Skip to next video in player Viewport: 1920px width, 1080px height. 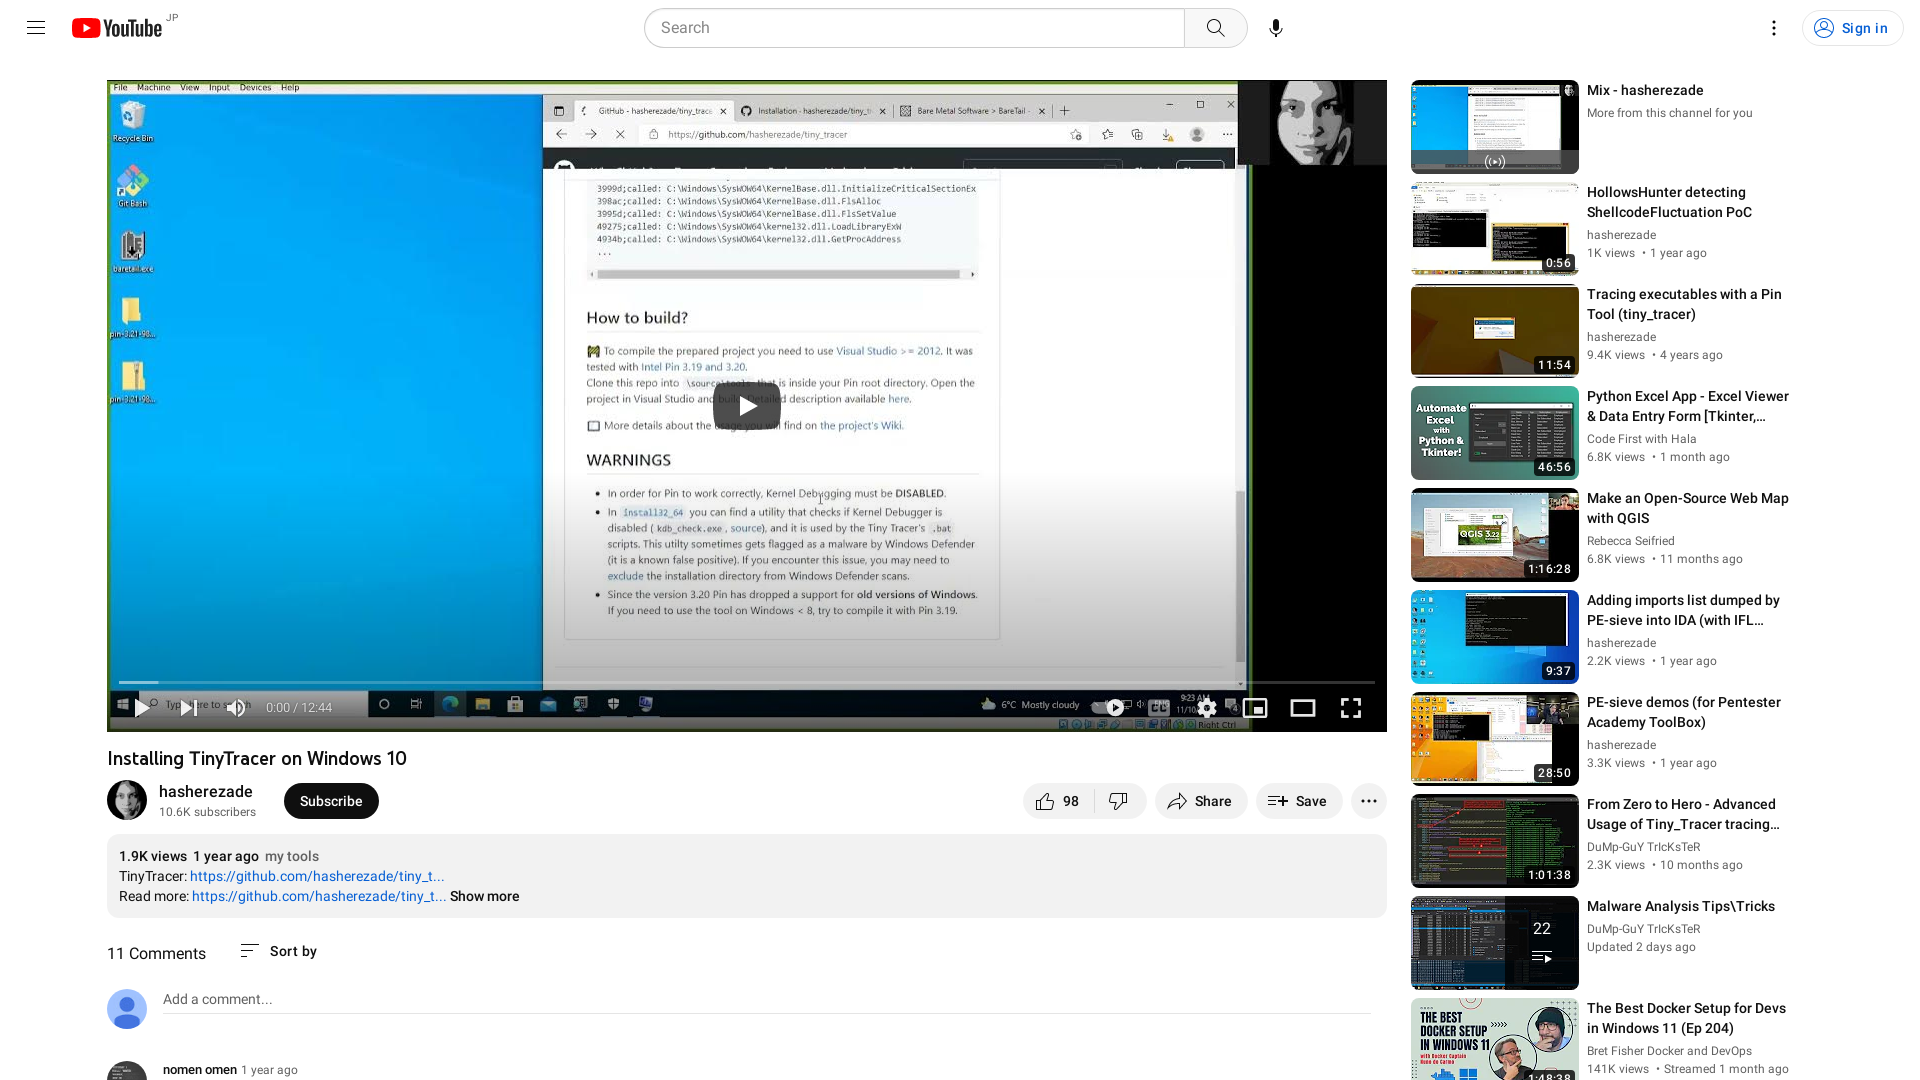point(188,708)
